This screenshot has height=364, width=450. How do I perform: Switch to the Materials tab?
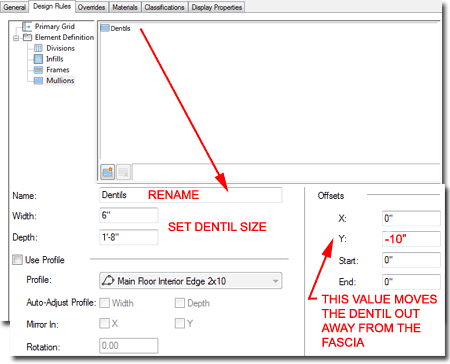pyautogui.click(x=125, y=7)
